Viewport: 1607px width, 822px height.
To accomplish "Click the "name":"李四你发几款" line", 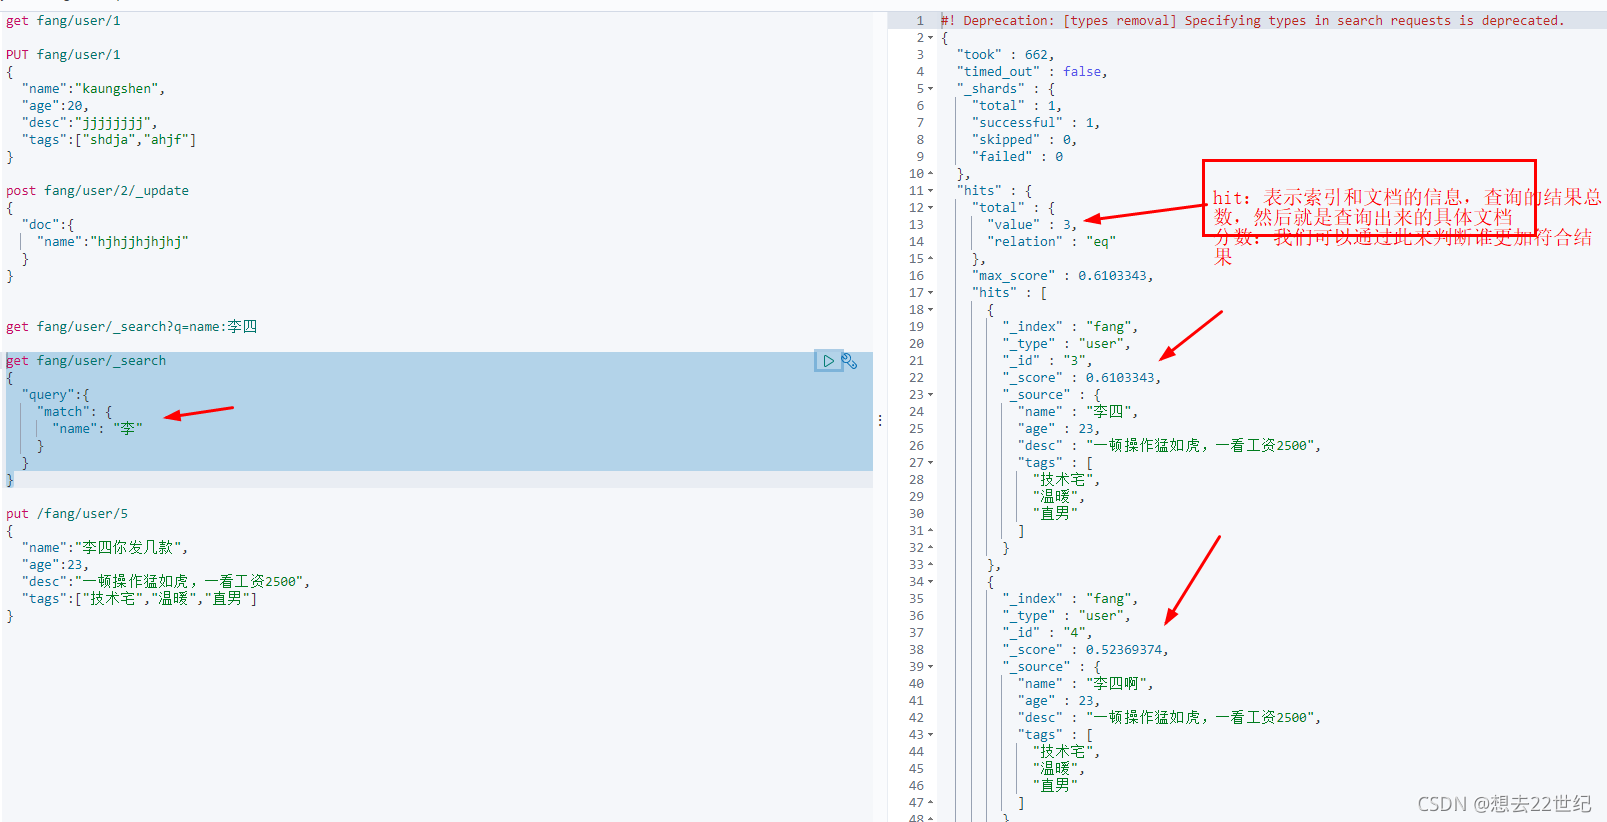I will coord(105,548).
